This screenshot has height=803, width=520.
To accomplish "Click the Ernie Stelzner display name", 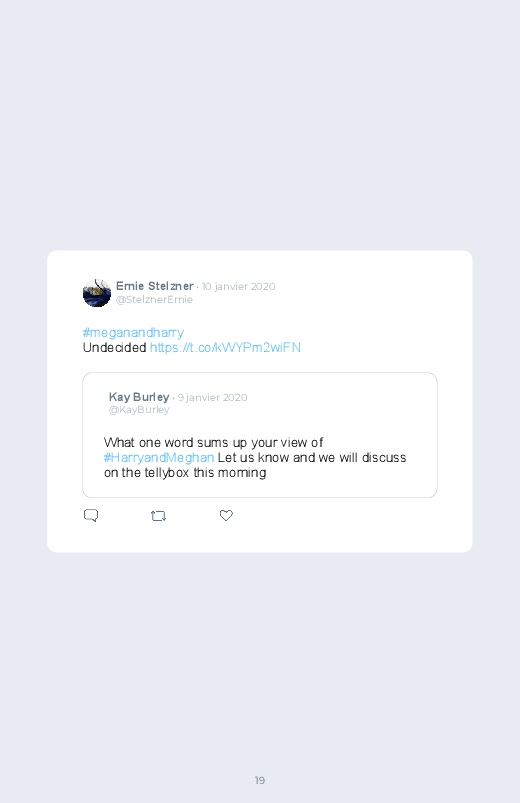I will 155,286.
